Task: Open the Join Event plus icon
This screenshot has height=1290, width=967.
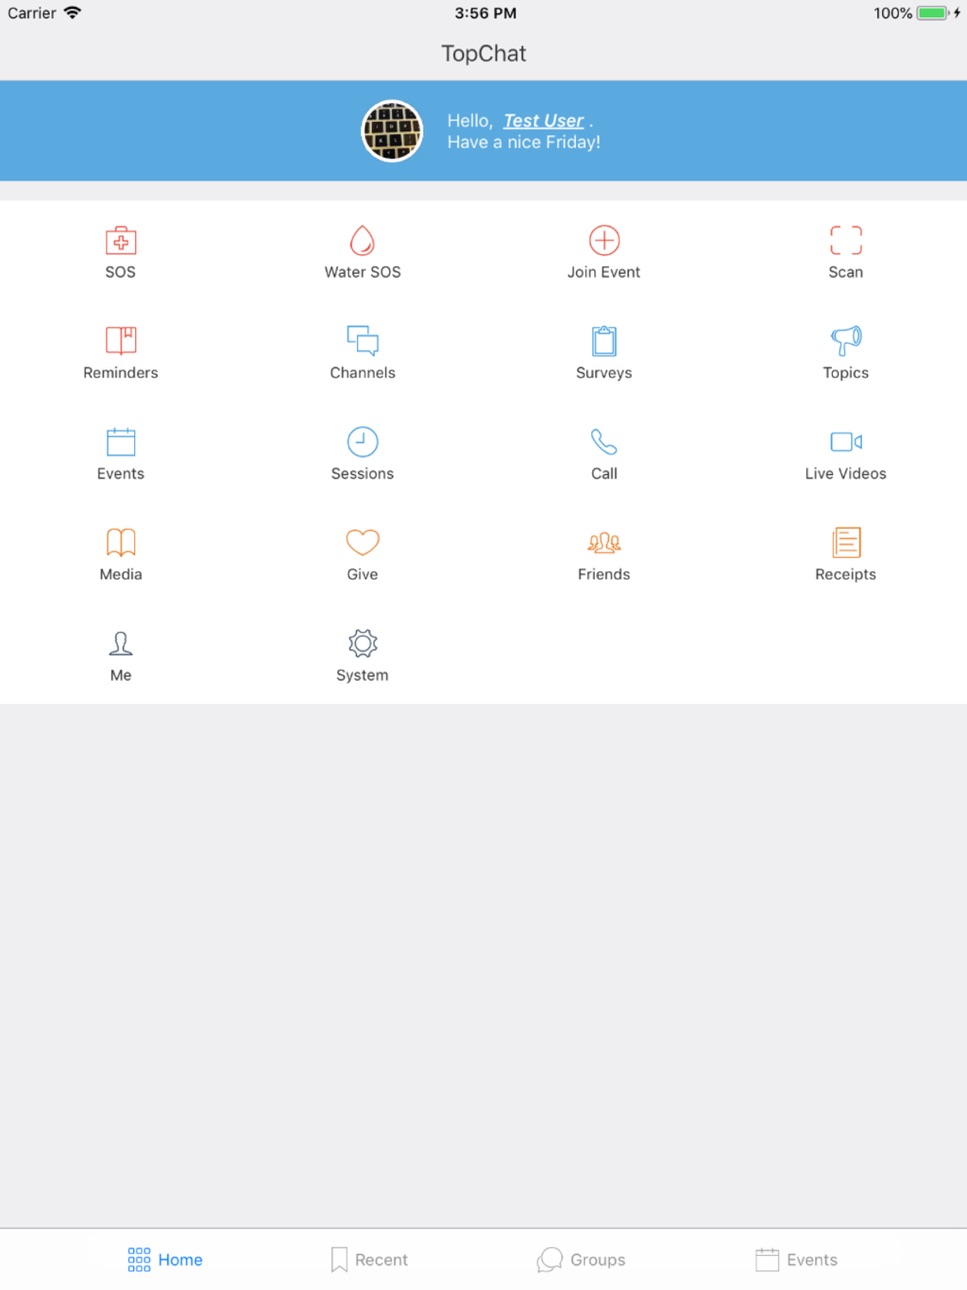Action: pos(604,241)
